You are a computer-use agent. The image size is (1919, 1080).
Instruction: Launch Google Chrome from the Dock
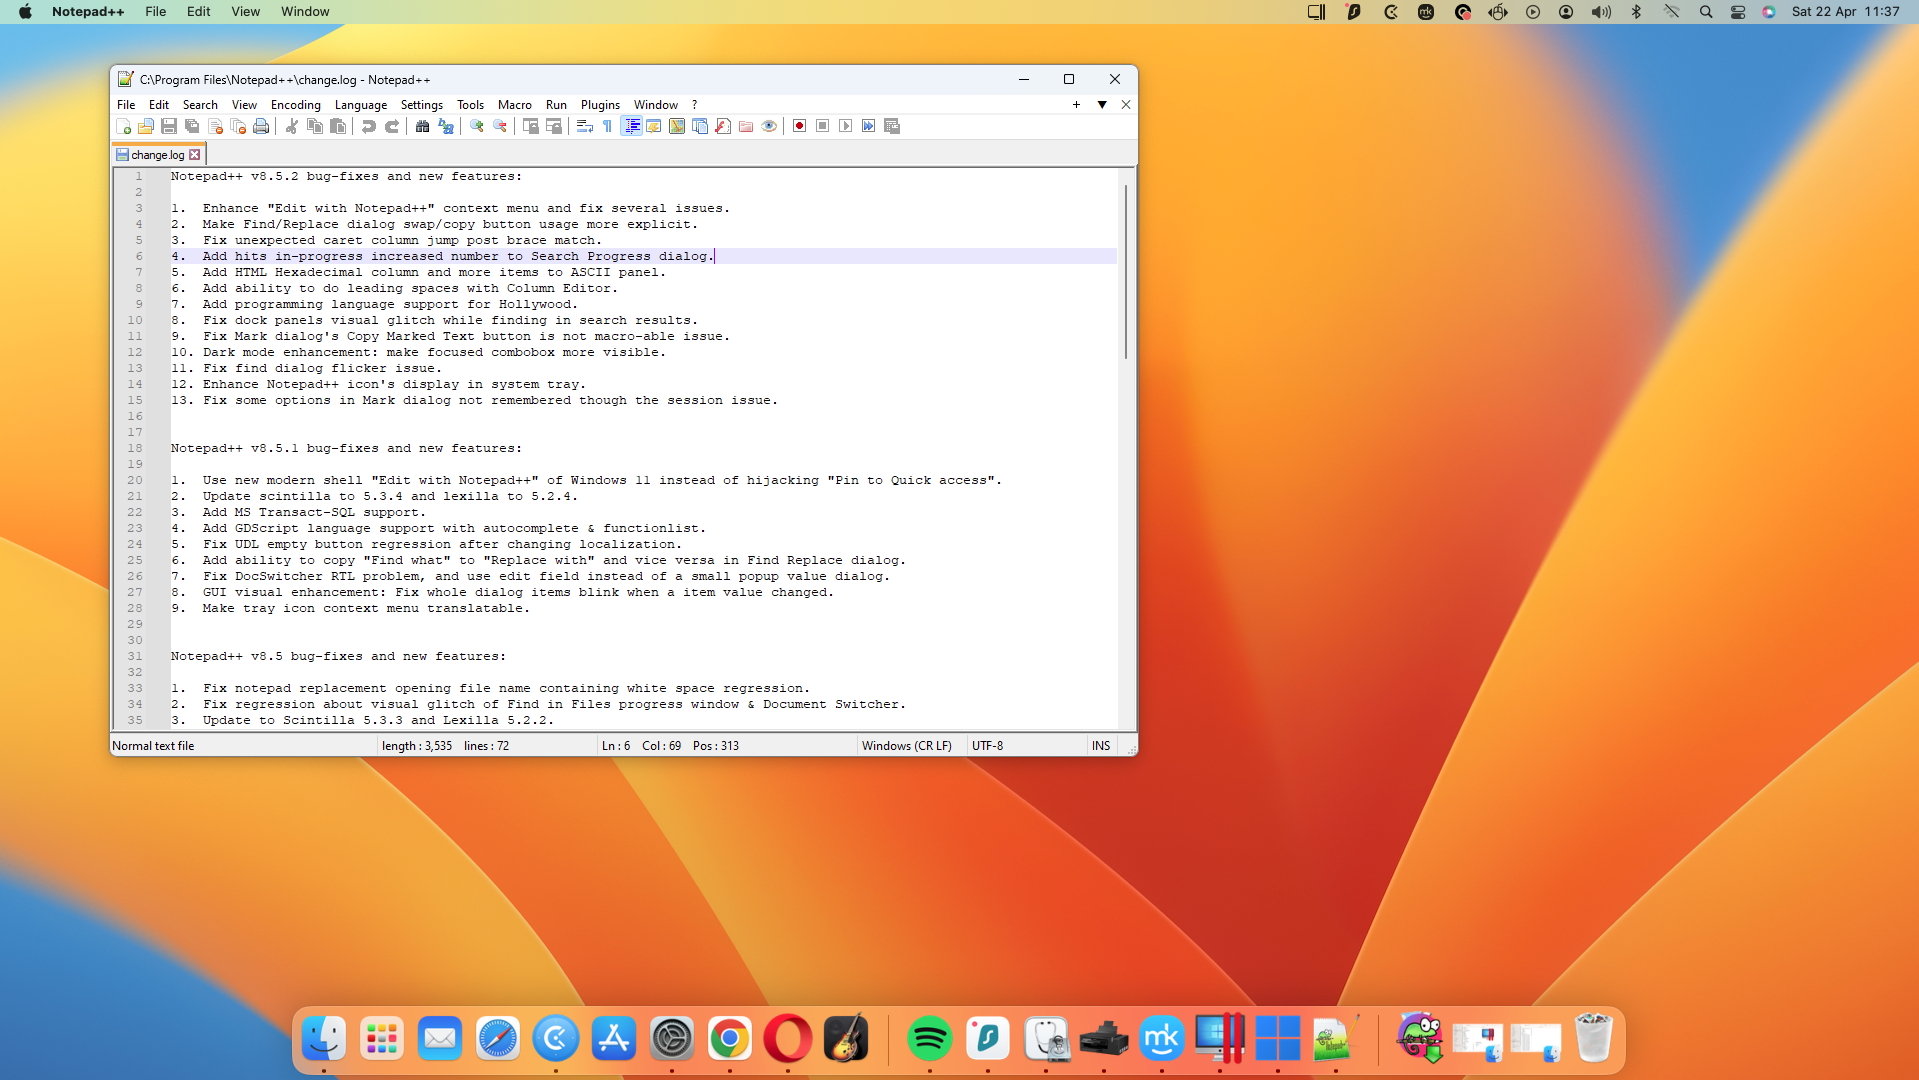coord(729,1039)
